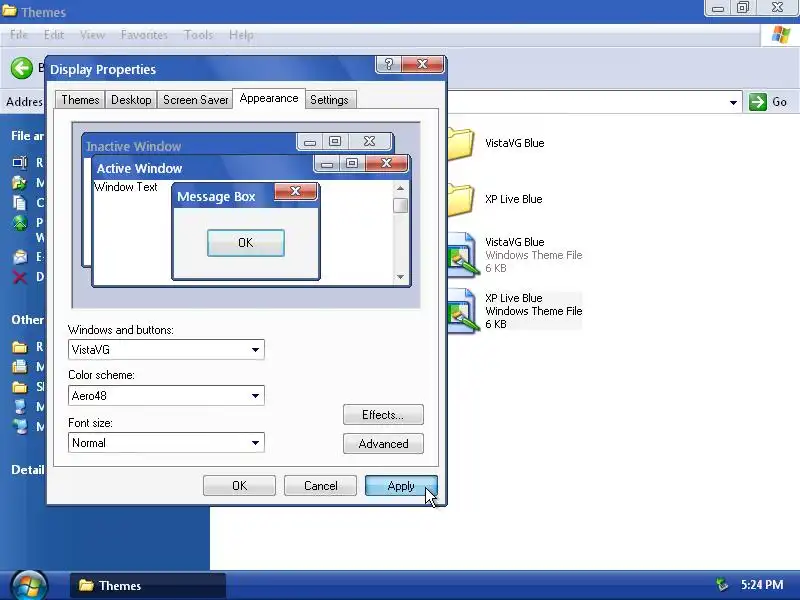
Task: Click the first folder icon under Other Places
Action: pyautogui.click(x=20, y=347)
